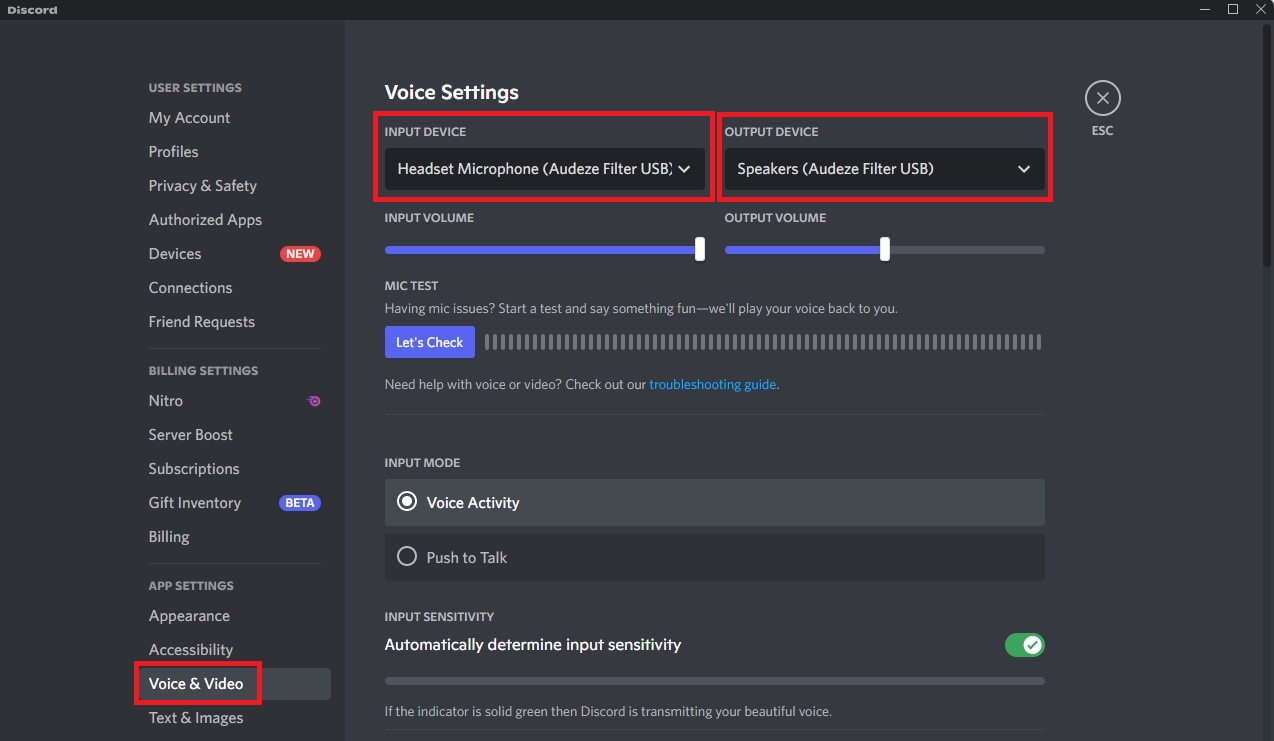Image resolution: width=1274 pixels, height=741 pixels.
Task: Click the mic test level meter
Action: (763, 342)
